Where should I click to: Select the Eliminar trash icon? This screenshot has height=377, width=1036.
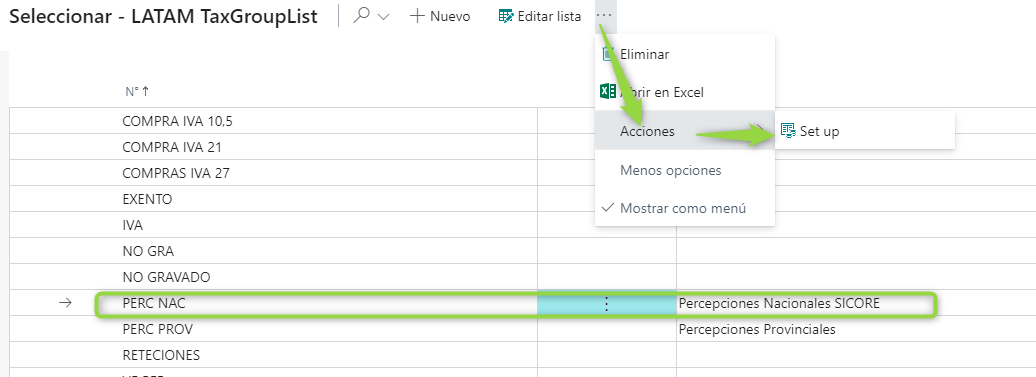[609, 54]
